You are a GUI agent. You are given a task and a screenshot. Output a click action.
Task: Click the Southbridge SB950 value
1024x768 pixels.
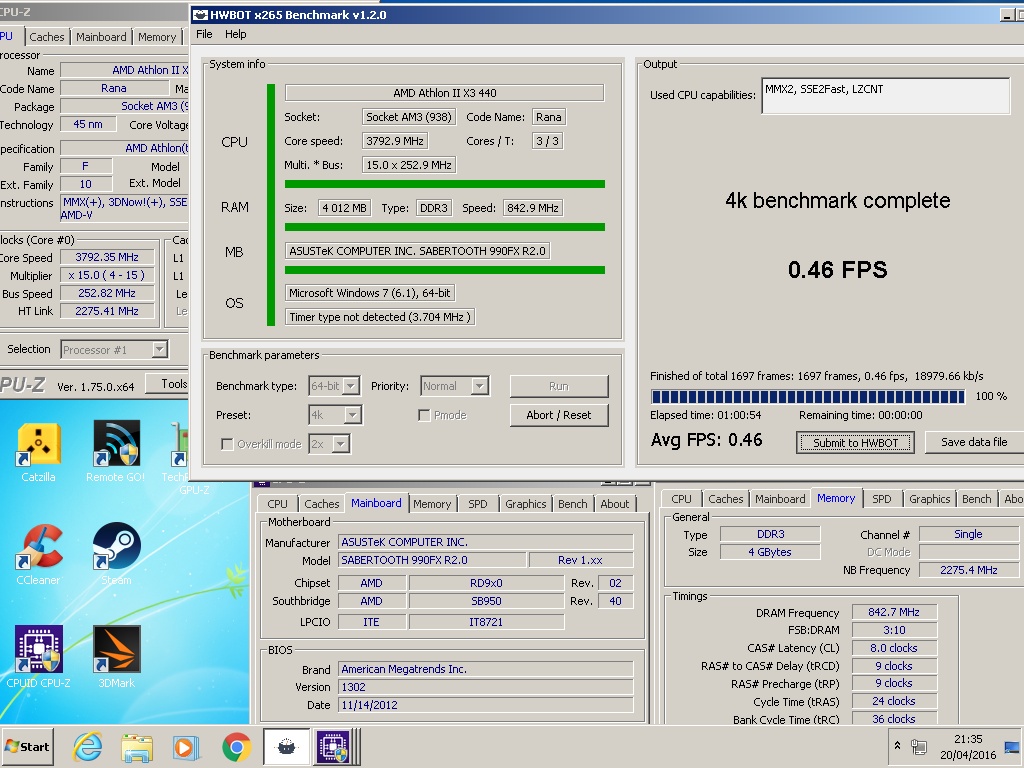click(486, 601)
